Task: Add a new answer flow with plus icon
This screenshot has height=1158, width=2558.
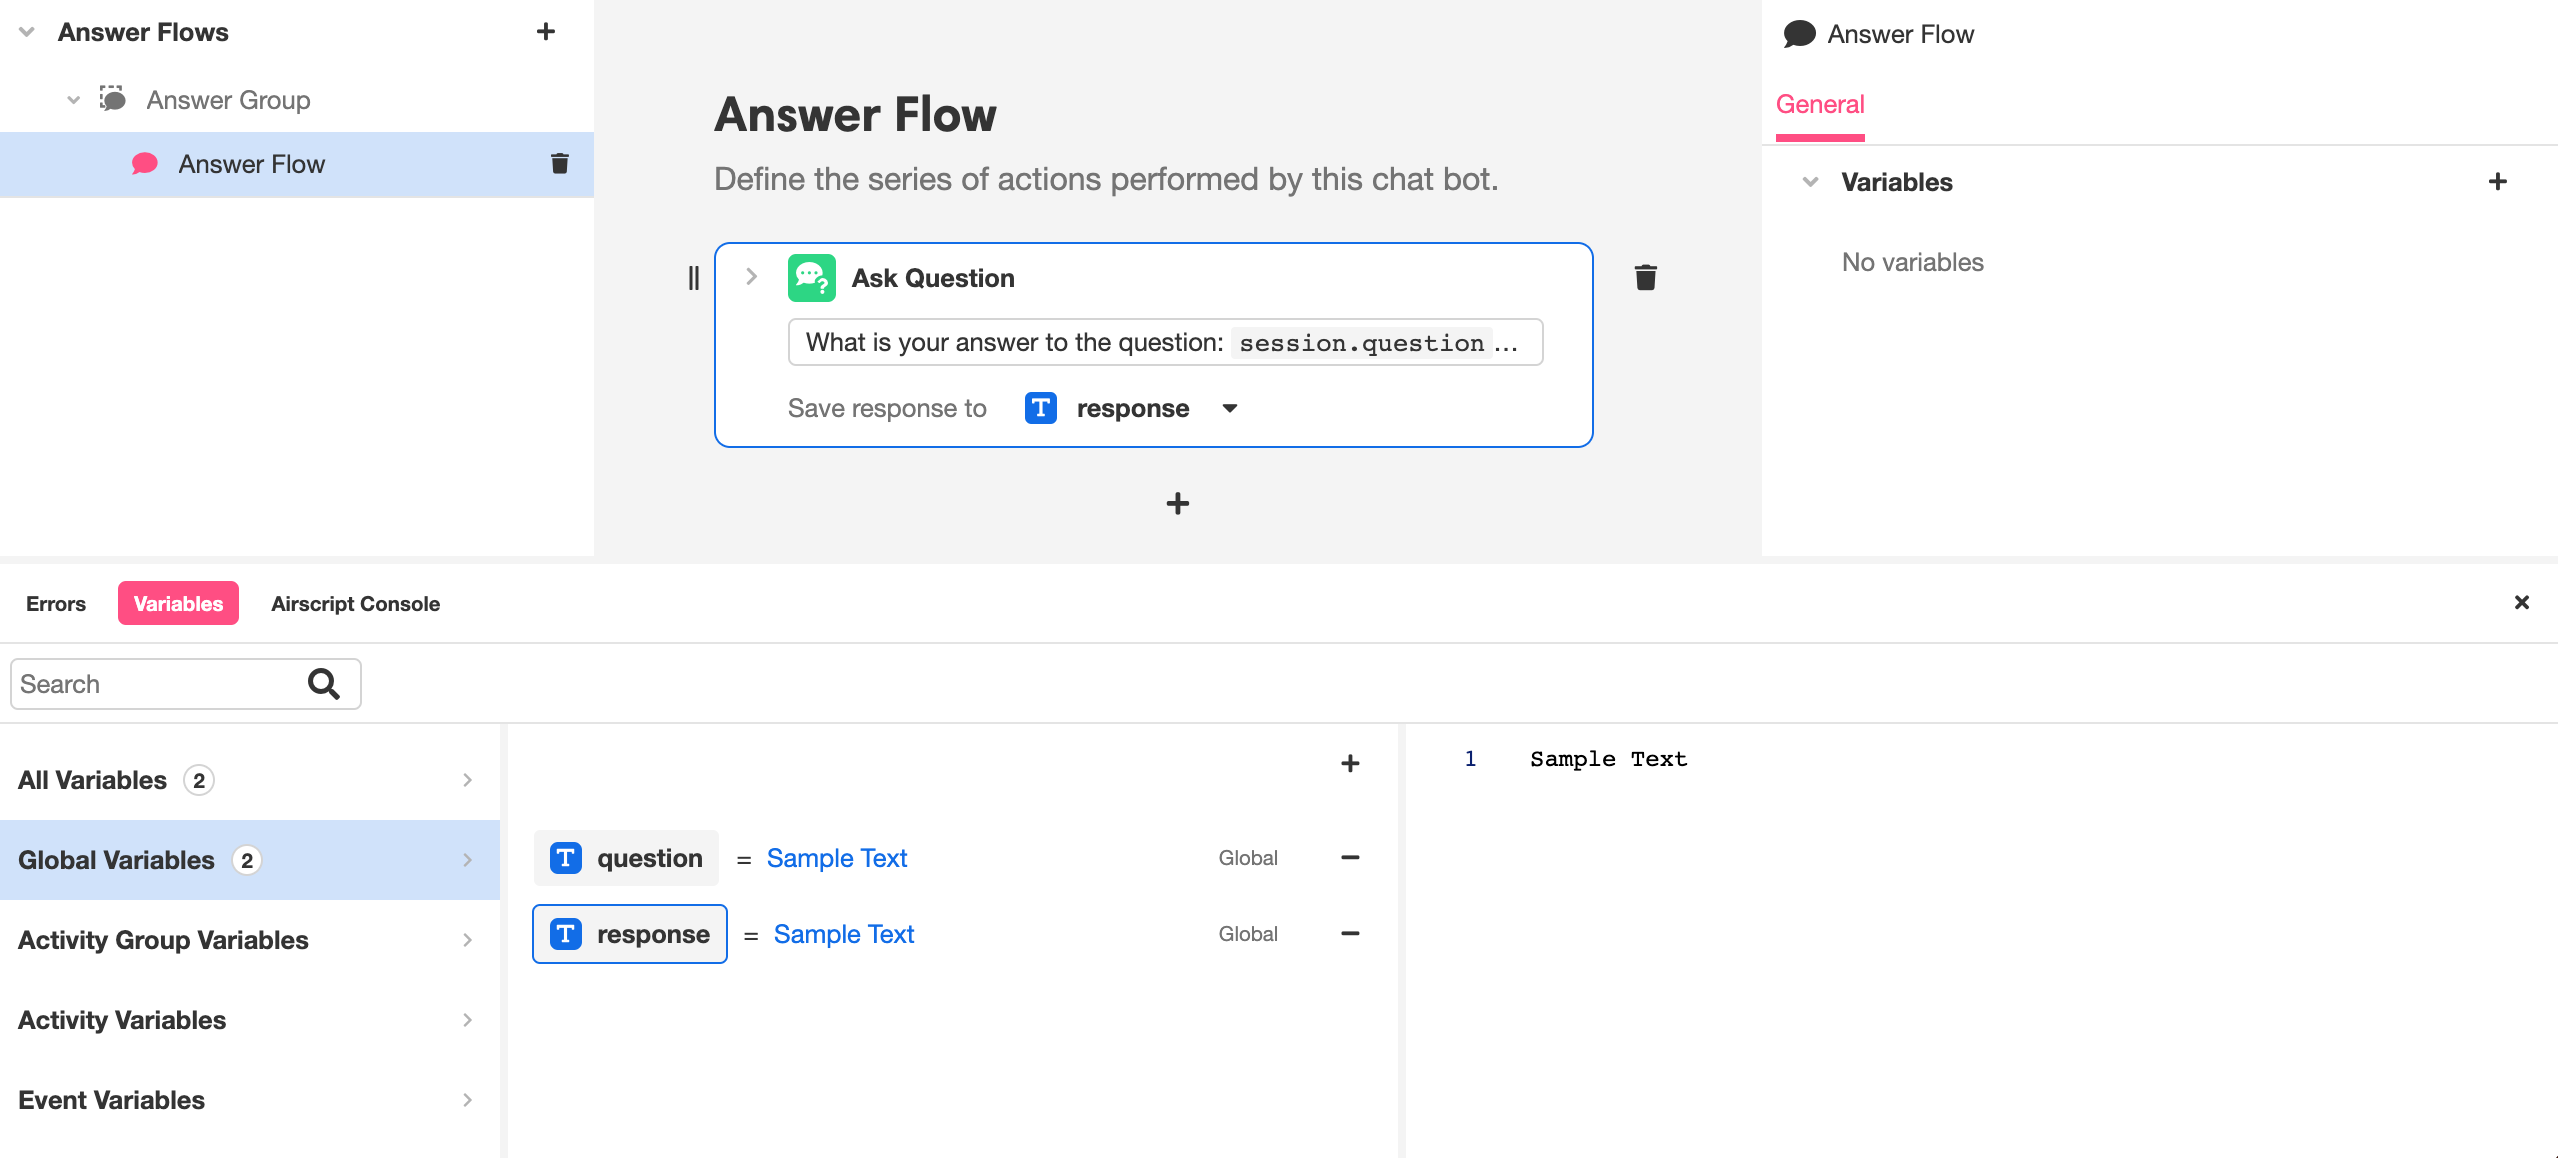Action: point(545,32)
